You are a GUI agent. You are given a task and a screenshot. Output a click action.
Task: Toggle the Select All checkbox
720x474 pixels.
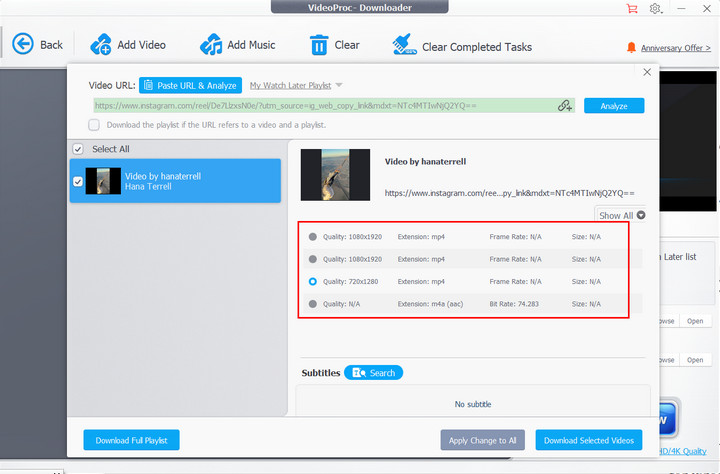pyautogui.click(x=78, y=149)
